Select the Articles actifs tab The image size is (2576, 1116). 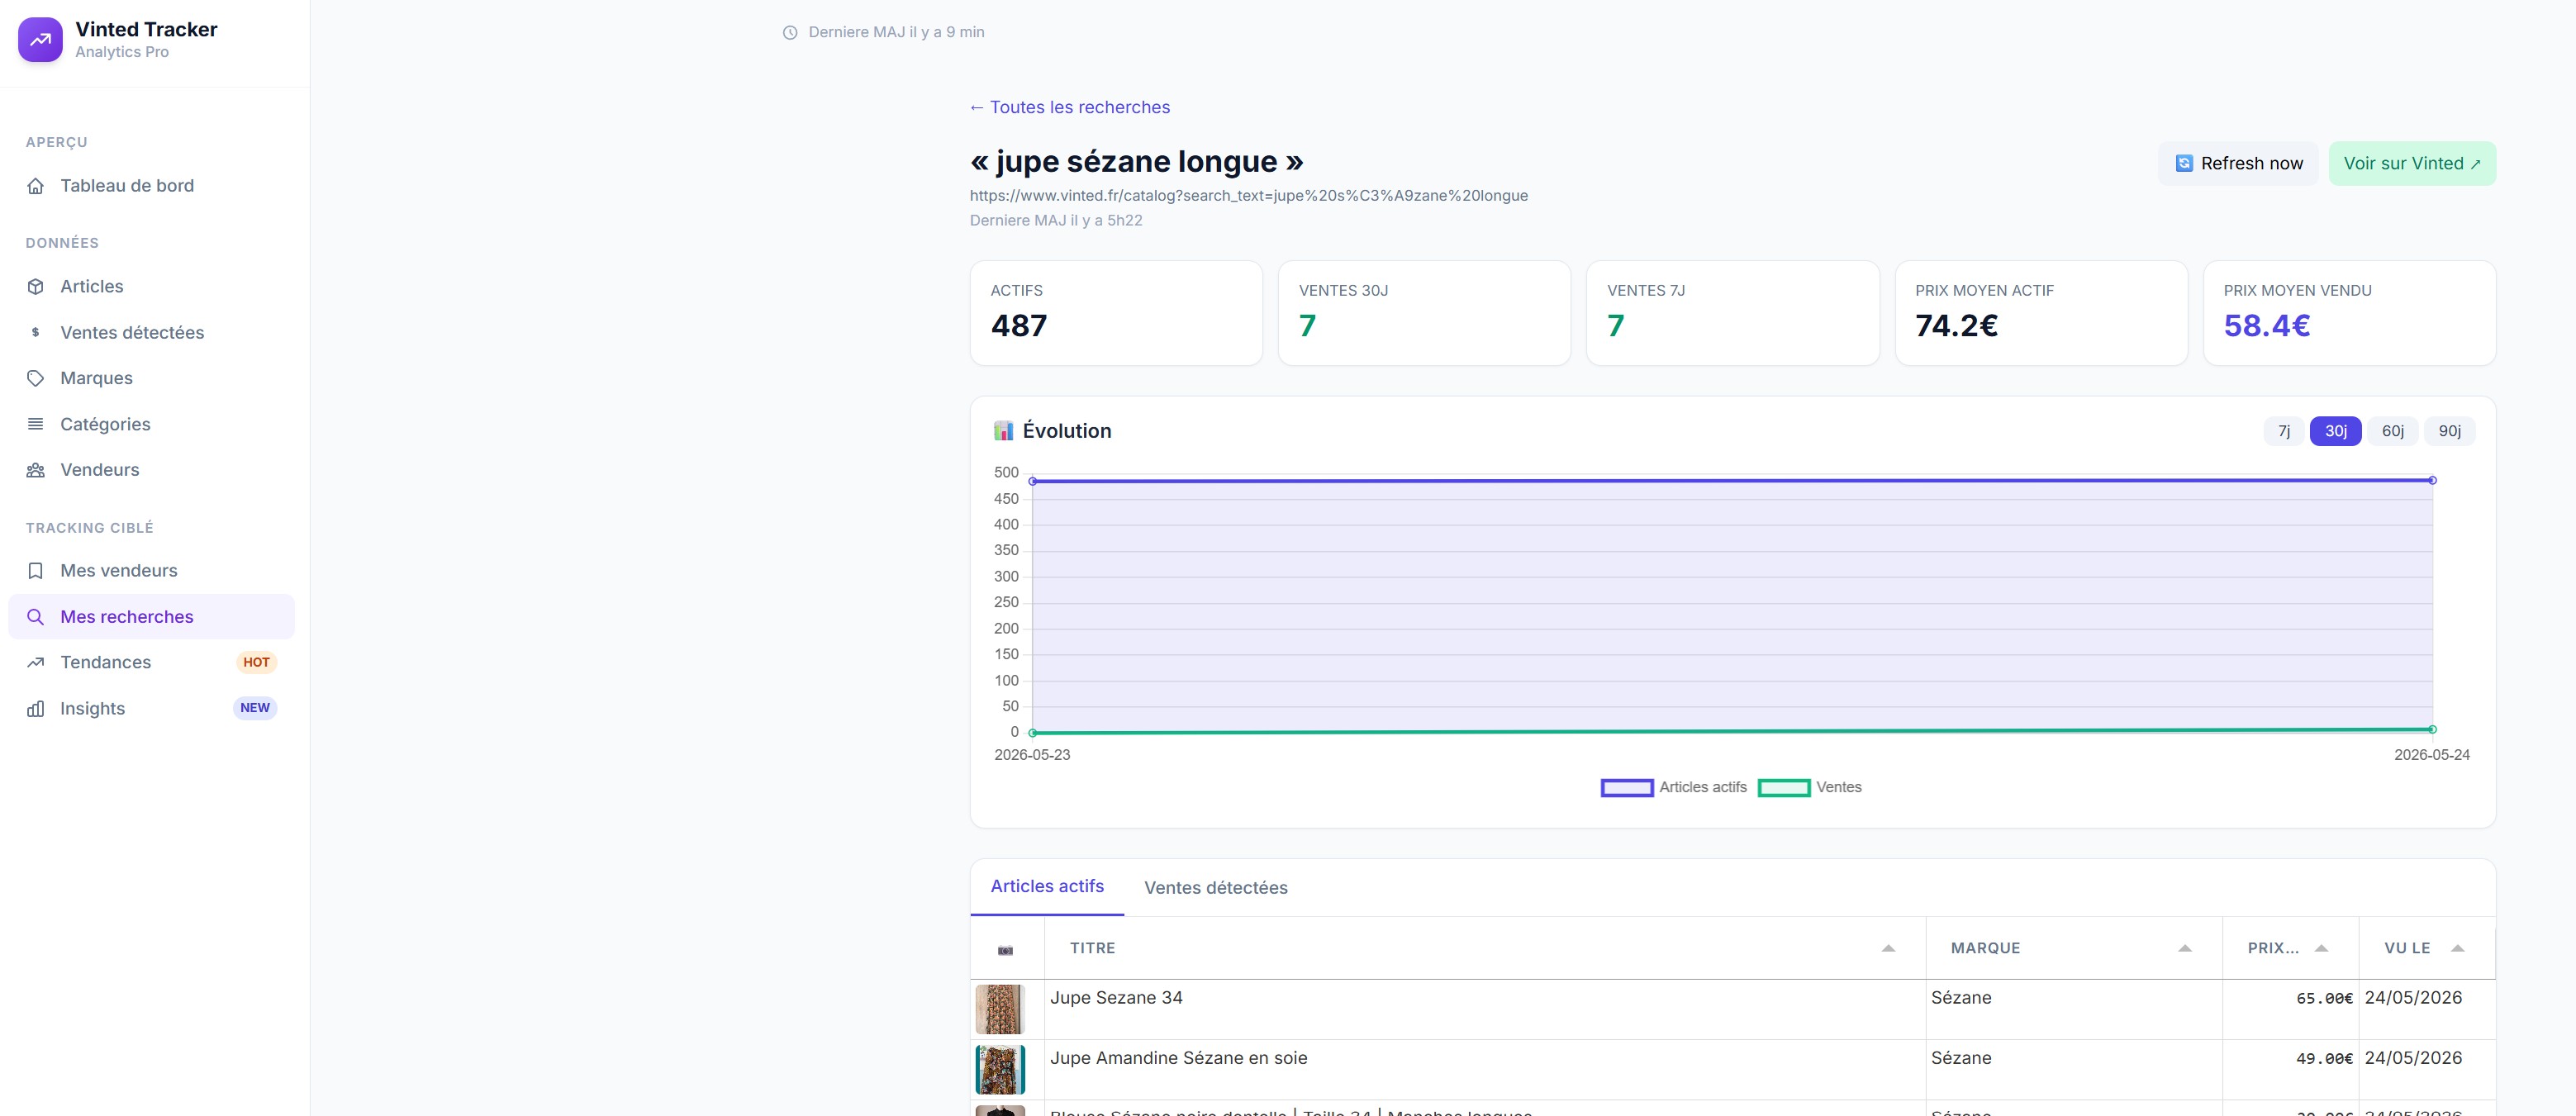pos(1047,887)
